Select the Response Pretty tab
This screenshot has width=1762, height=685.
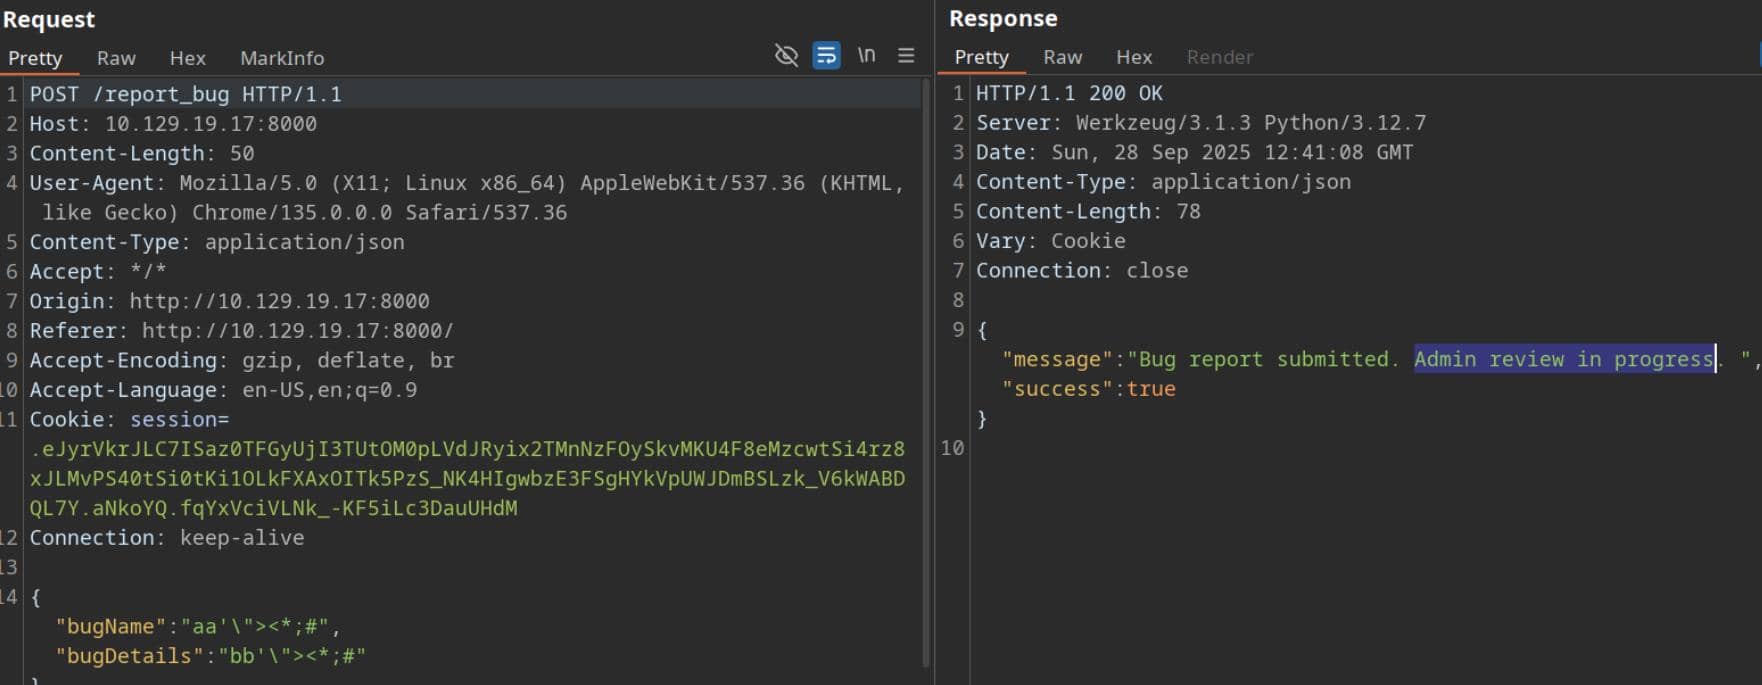tap(981, 57)
